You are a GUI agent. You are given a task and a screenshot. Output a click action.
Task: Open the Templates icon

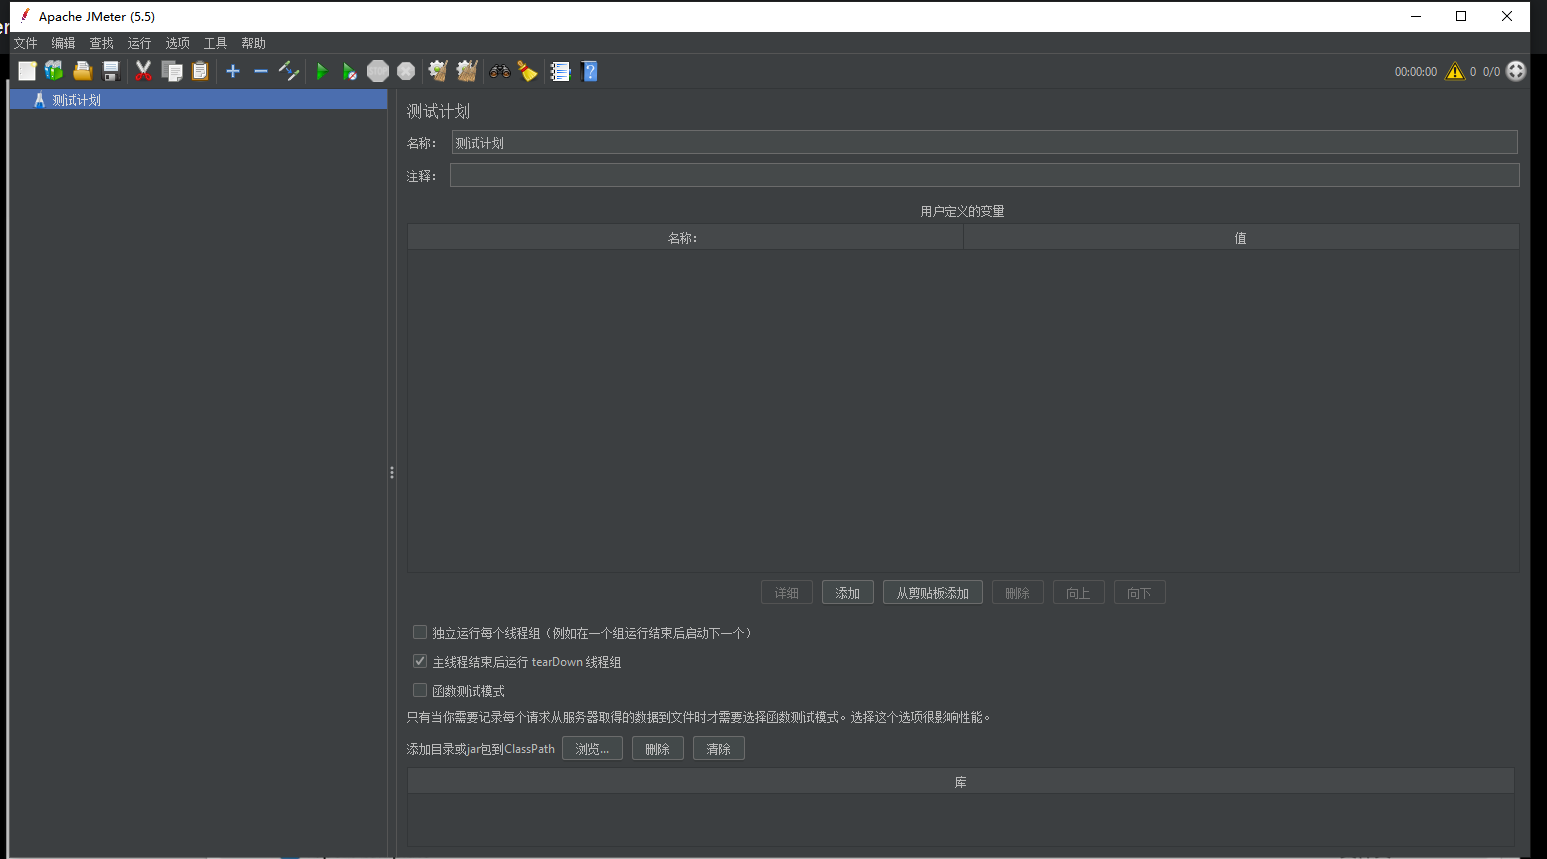tap(54, 71)
